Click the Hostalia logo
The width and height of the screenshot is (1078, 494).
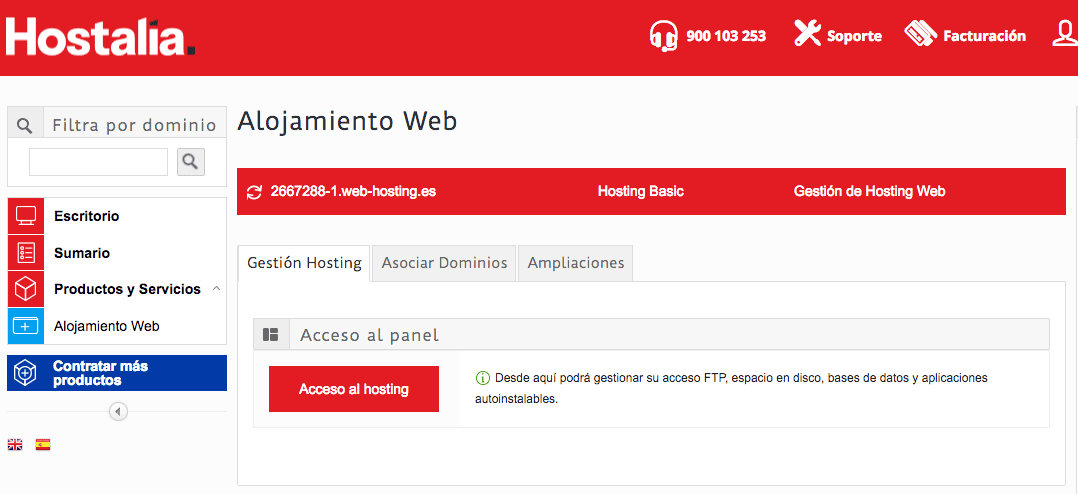tap(100, 36)
